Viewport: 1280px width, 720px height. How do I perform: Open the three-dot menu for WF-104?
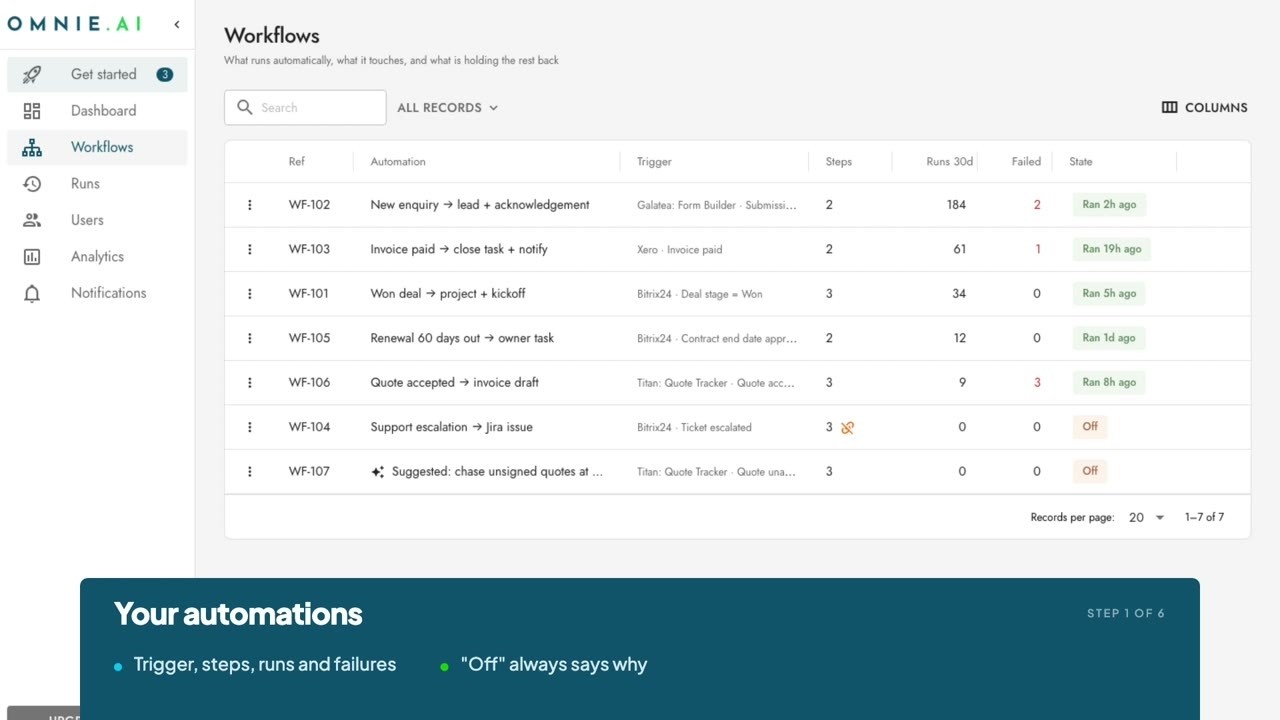[250, 427]
